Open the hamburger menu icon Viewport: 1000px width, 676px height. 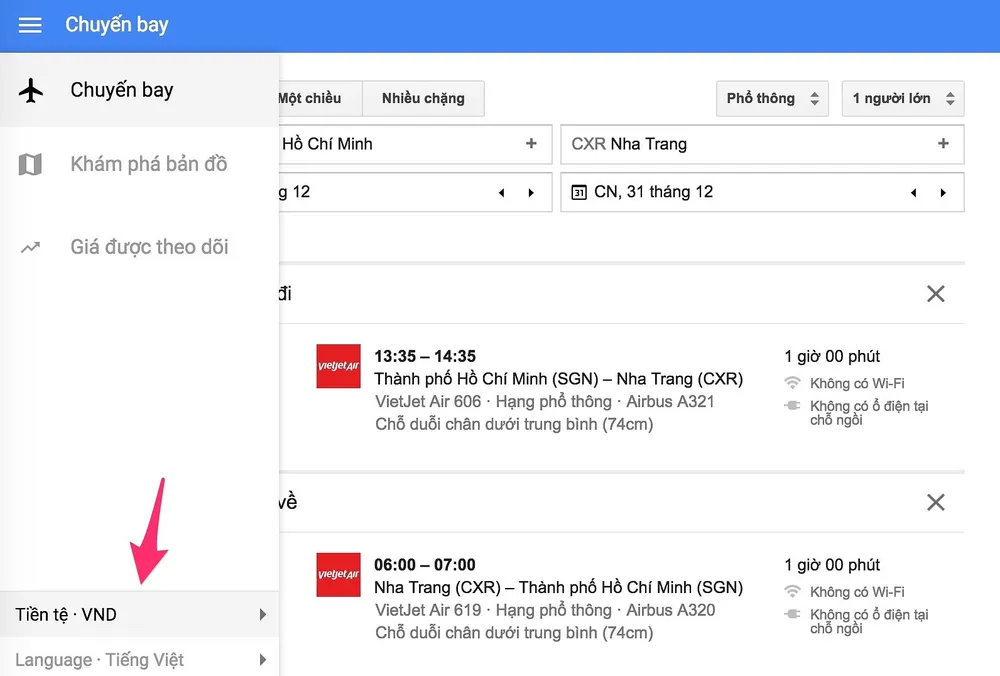(30, 25)
